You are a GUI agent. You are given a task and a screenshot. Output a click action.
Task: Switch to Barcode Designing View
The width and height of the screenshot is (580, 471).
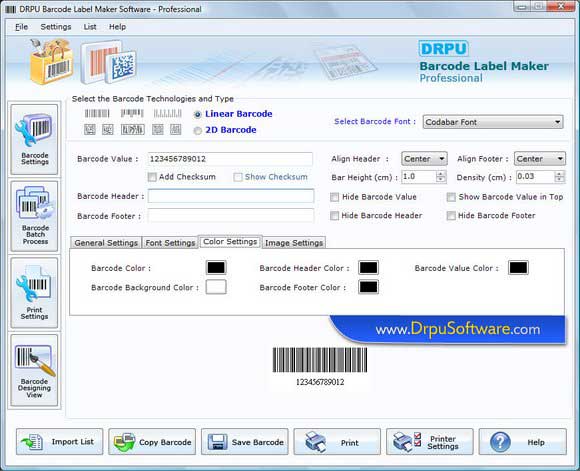pyautogui.click(x=34, y=370)
